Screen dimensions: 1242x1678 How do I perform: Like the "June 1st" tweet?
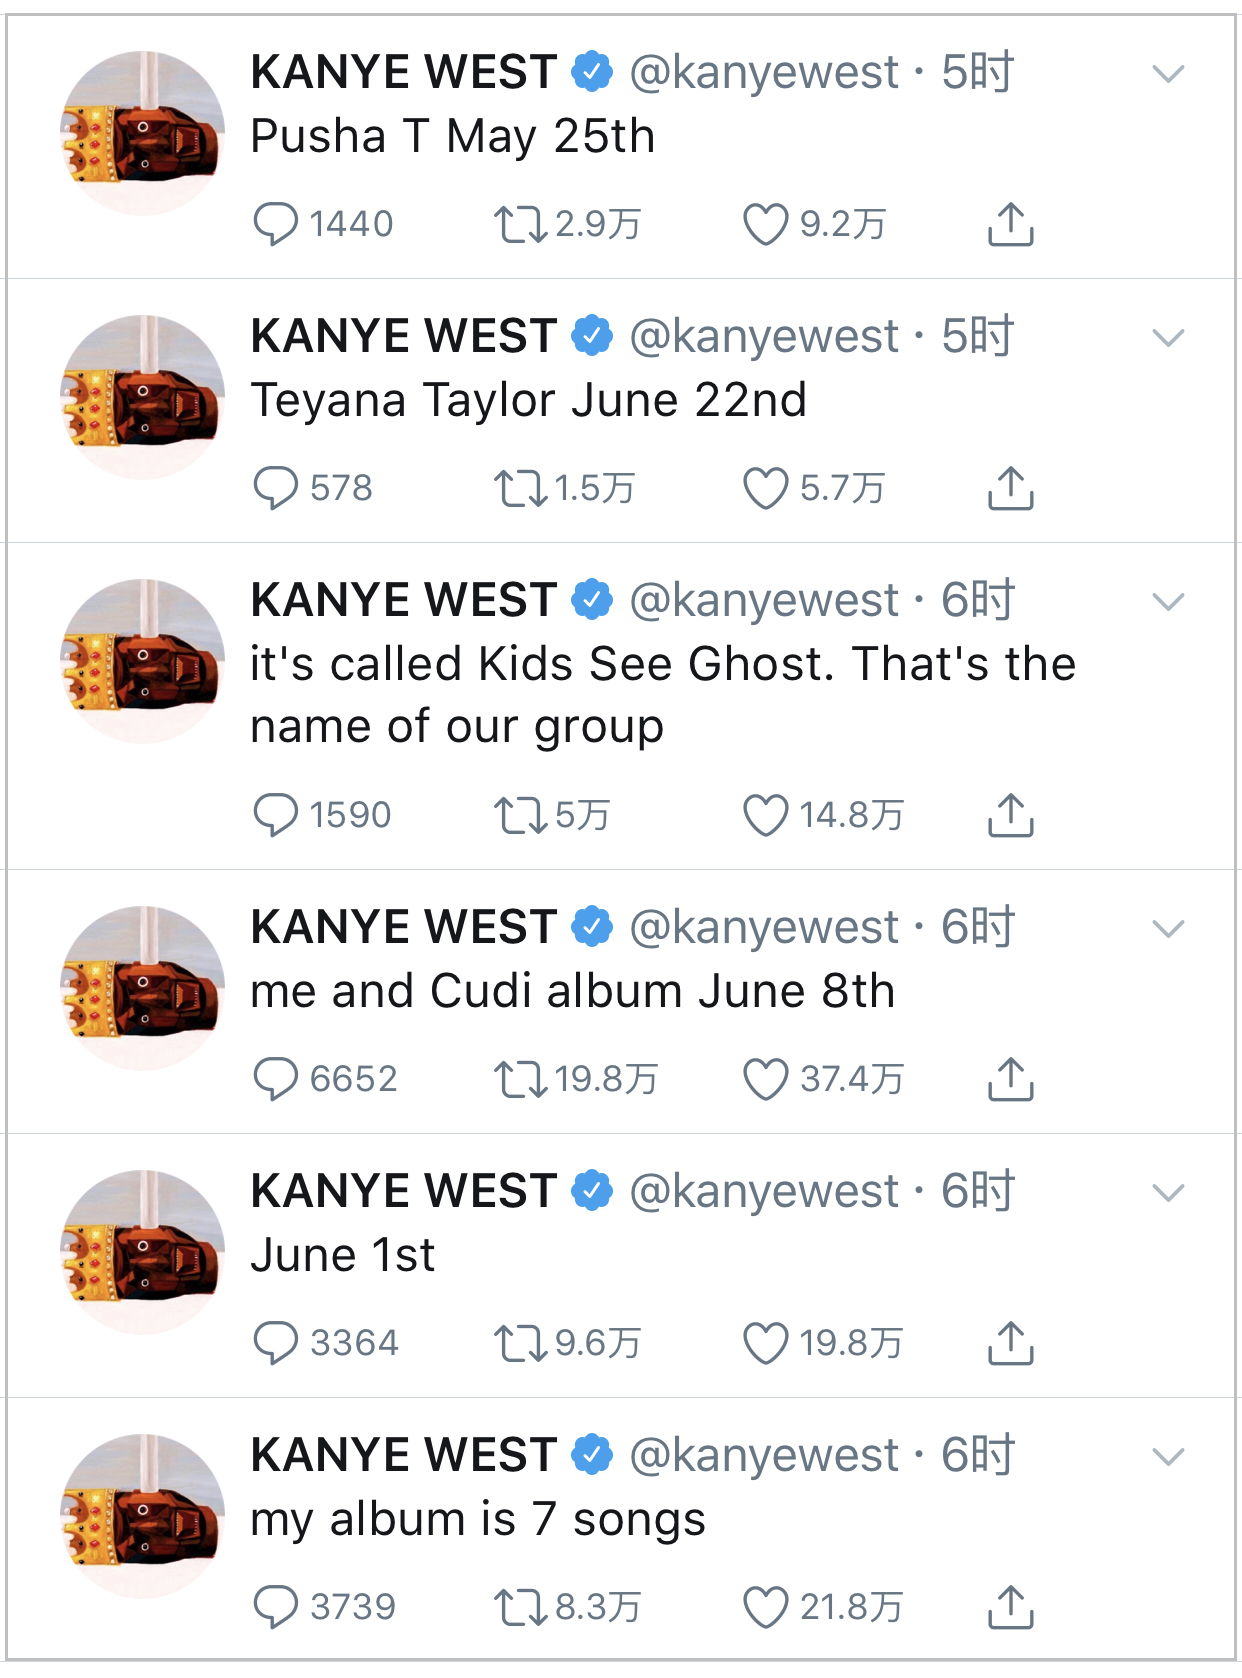pyautogui.click(x=765, y=1343)
